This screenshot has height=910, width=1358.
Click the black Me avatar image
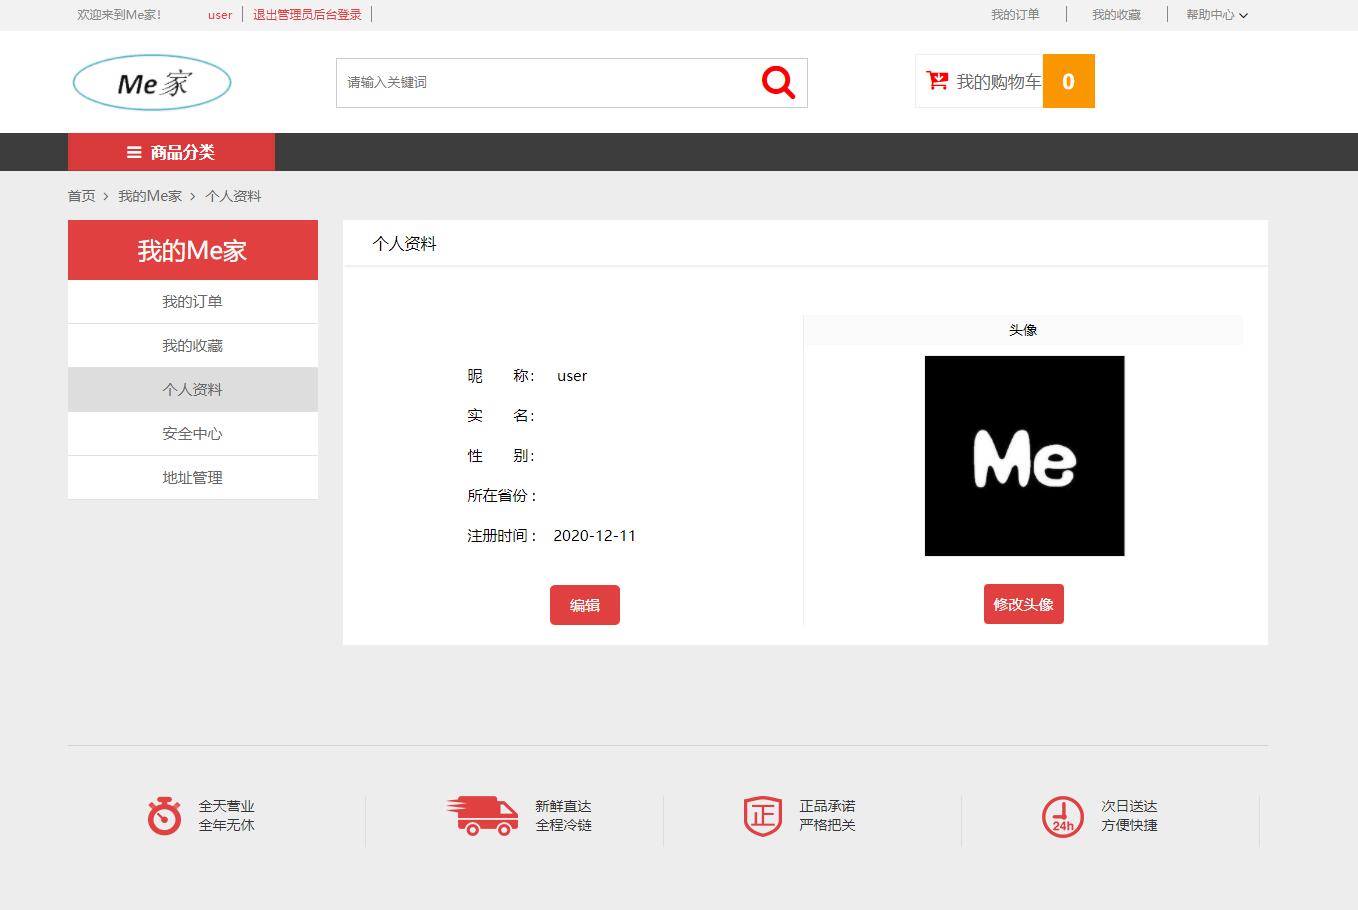1024,456
